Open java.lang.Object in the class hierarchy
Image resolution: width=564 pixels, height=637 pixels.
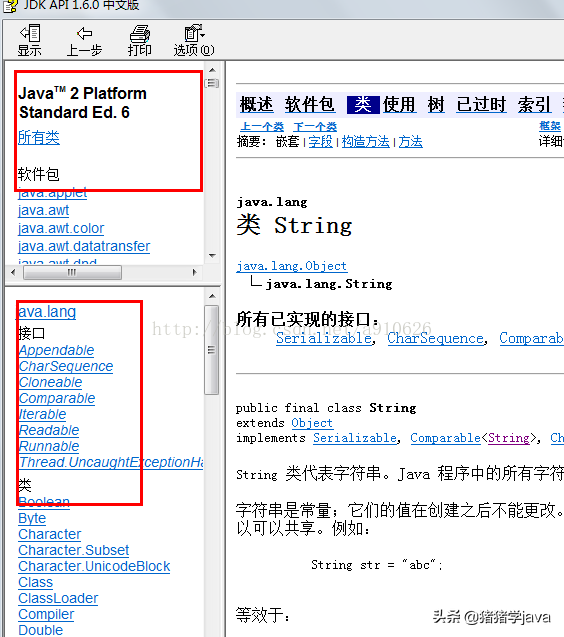click(292, 266)
